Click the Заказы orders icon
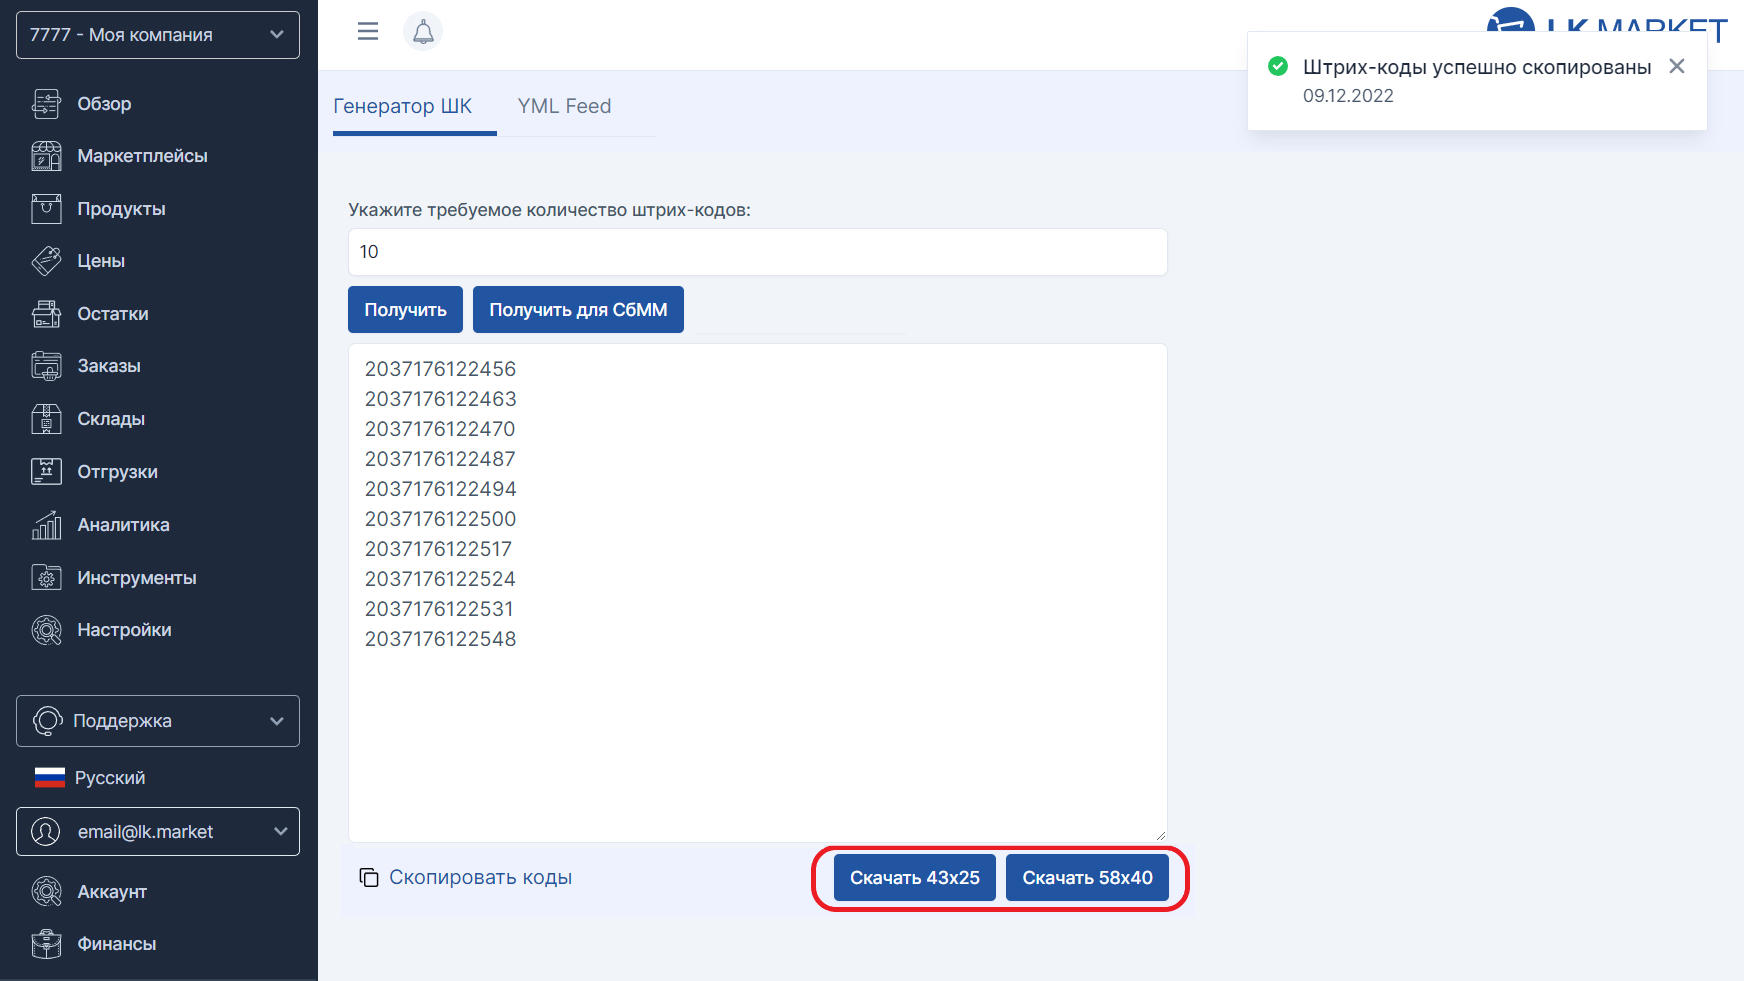Viewport: 1744px width, 981px height. (x=46, y=366)
